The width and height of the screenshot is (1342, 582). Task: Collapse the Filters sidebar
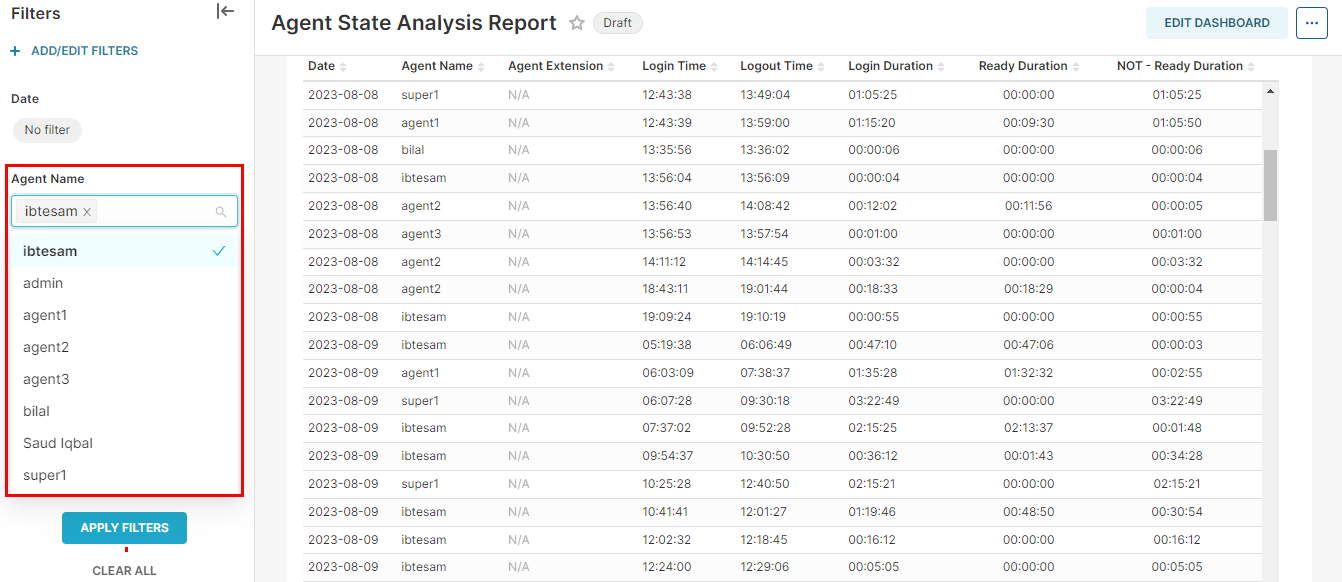click(x=225, y=11)
